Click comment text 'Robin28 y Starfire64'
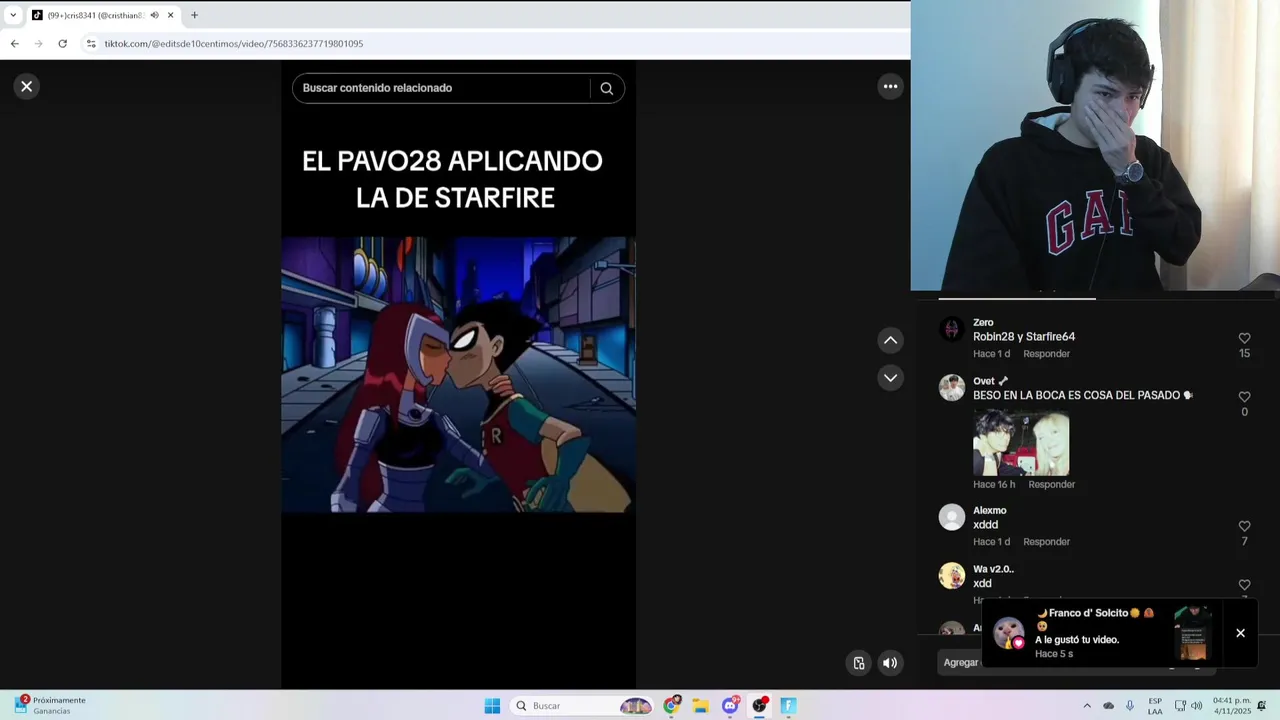Viewport: 1280px width, 720px height. [x=1024, y=337]
